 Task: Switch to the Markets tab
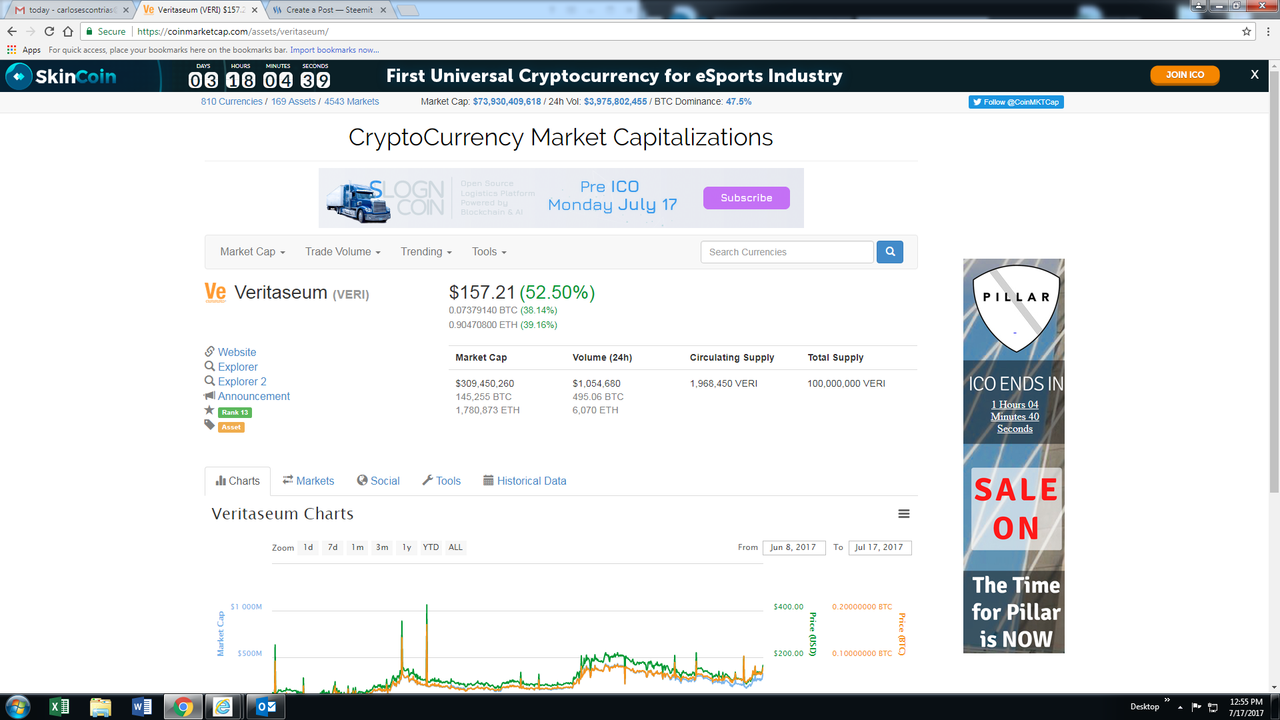coord(308,481)
